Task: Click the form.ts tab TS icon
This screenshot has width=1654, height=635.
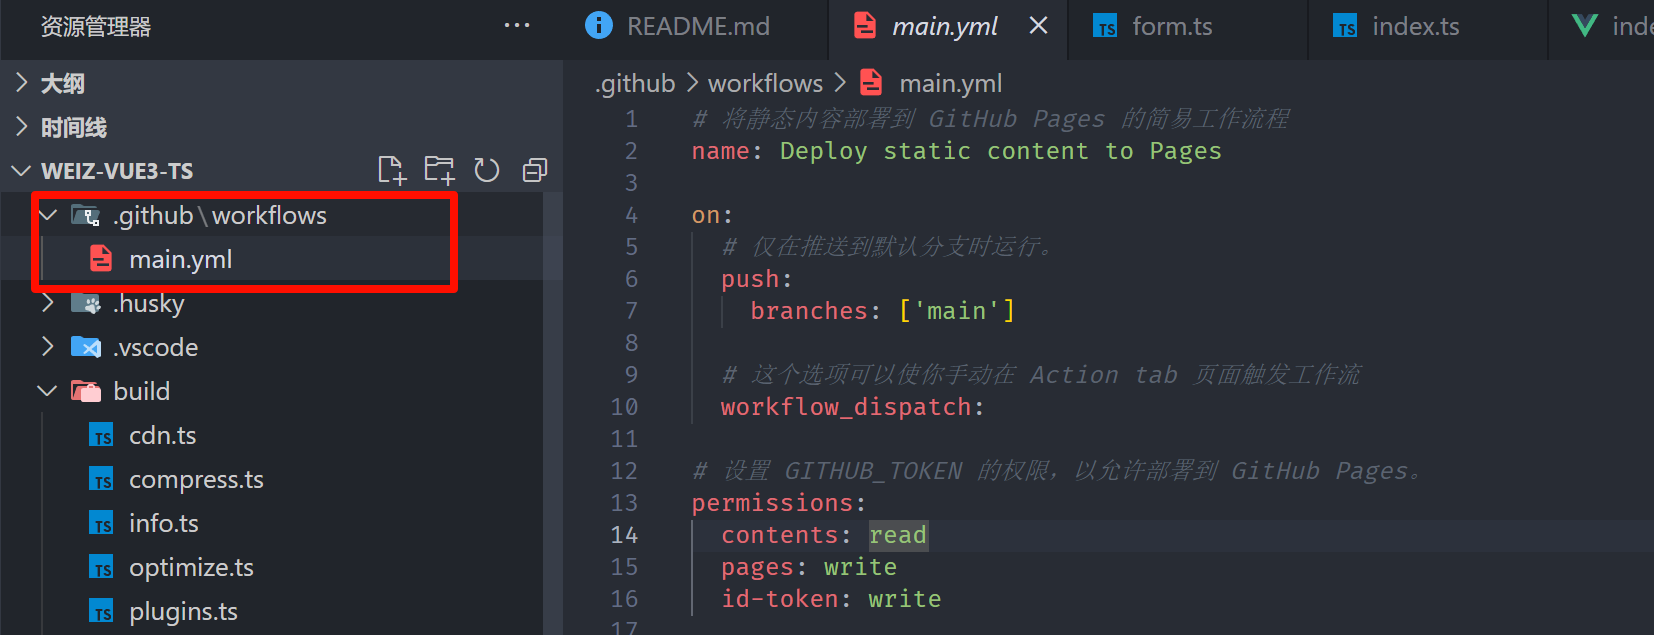Action: 1105,26
